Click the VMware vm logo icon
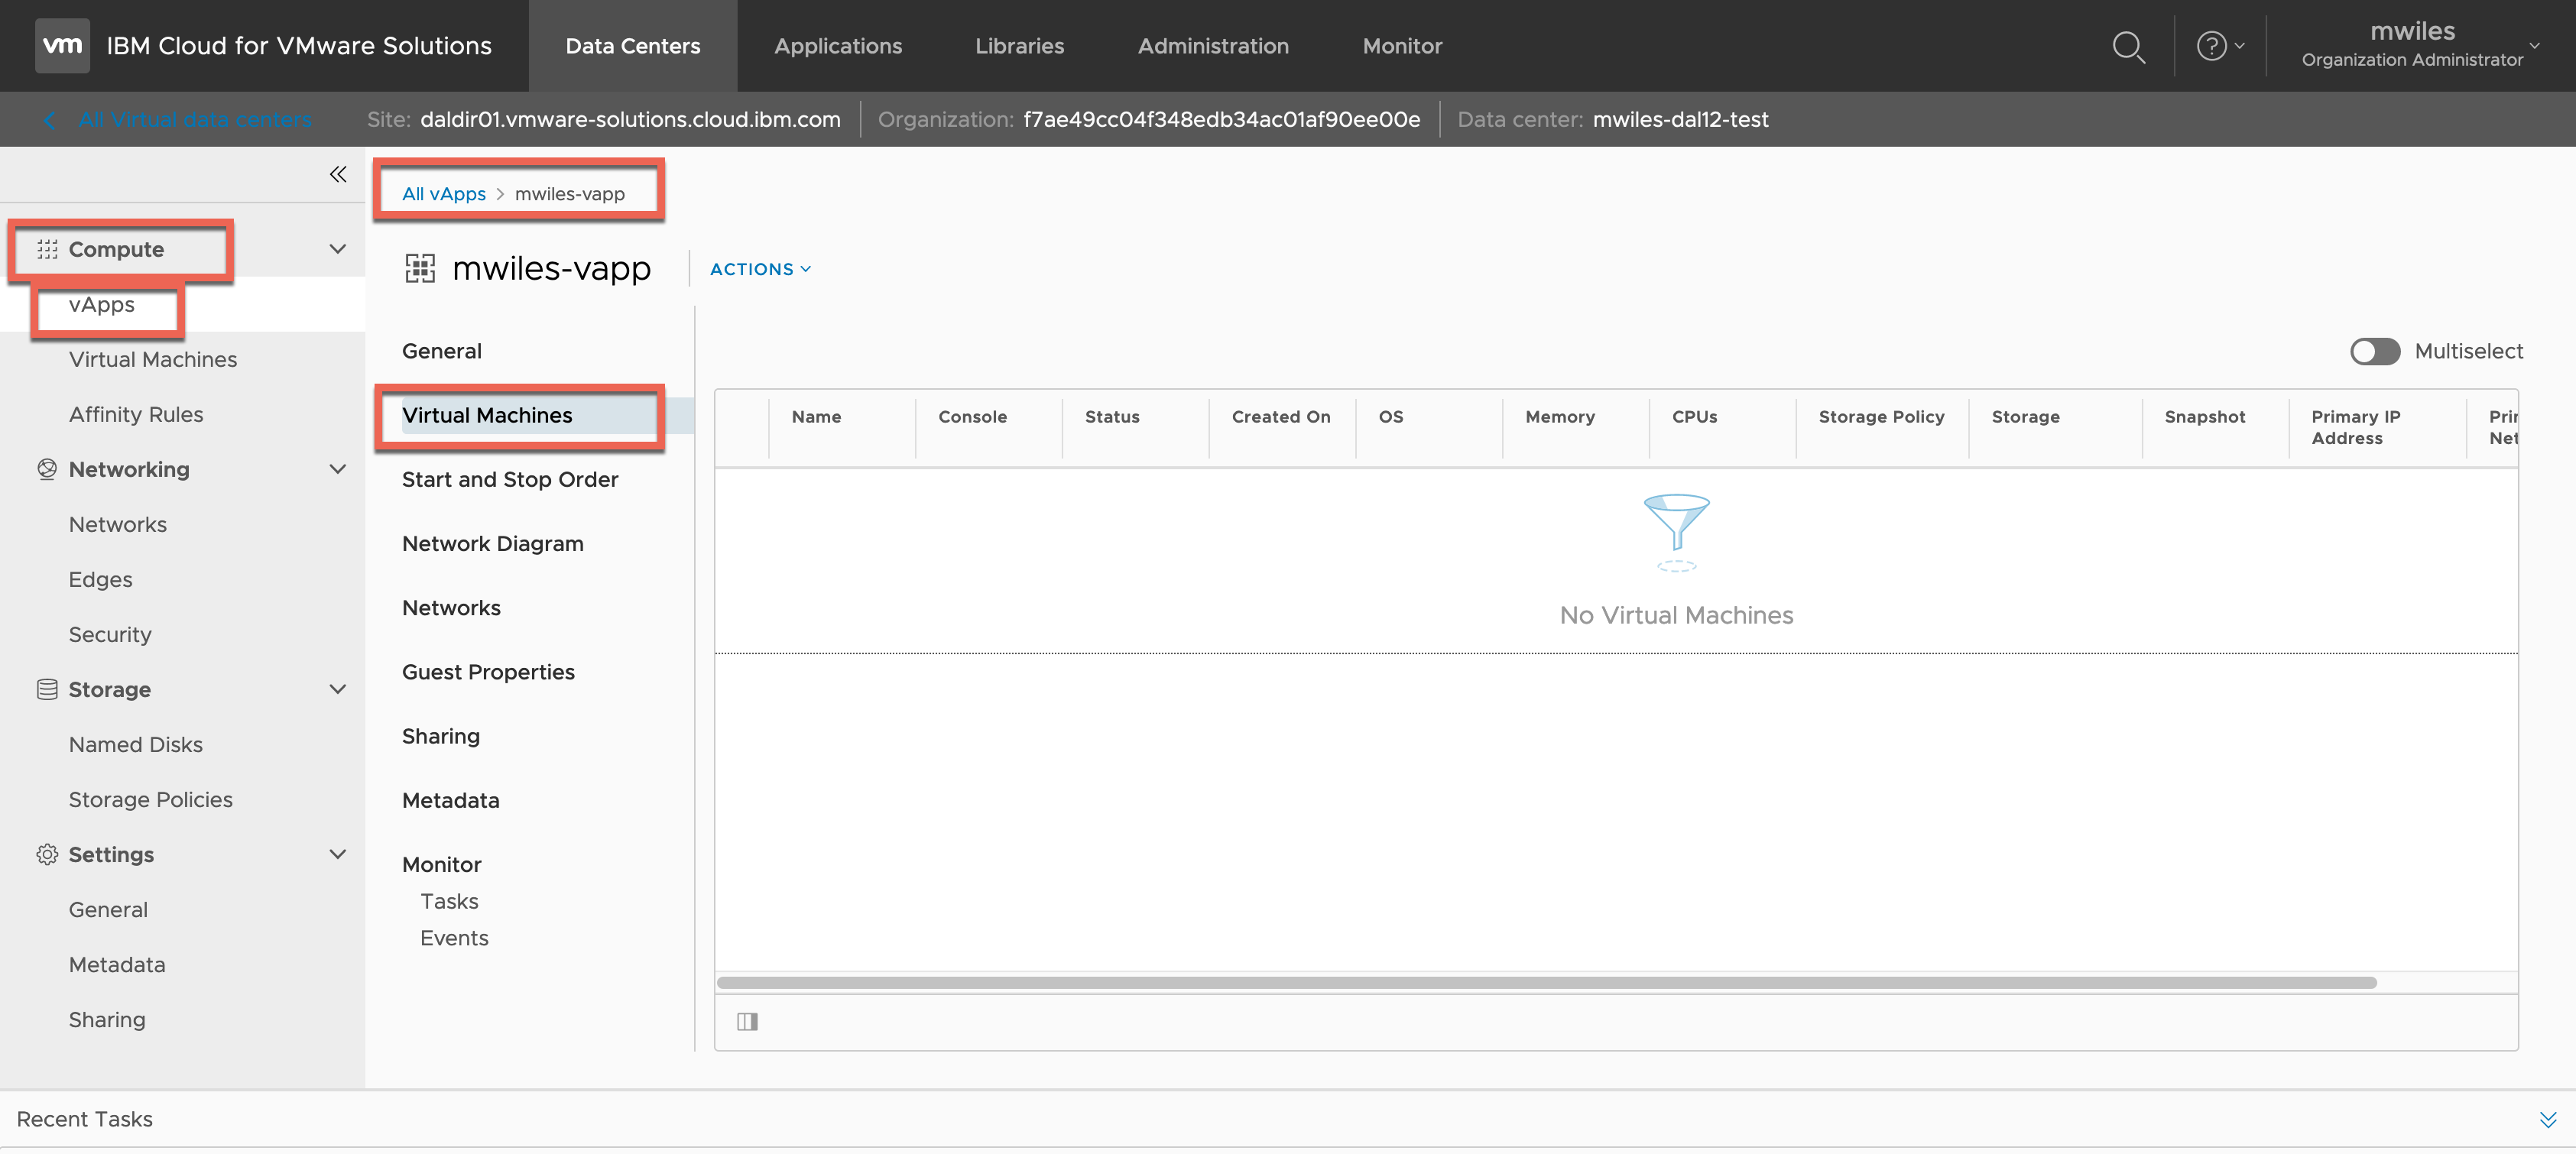 point(62,46)
